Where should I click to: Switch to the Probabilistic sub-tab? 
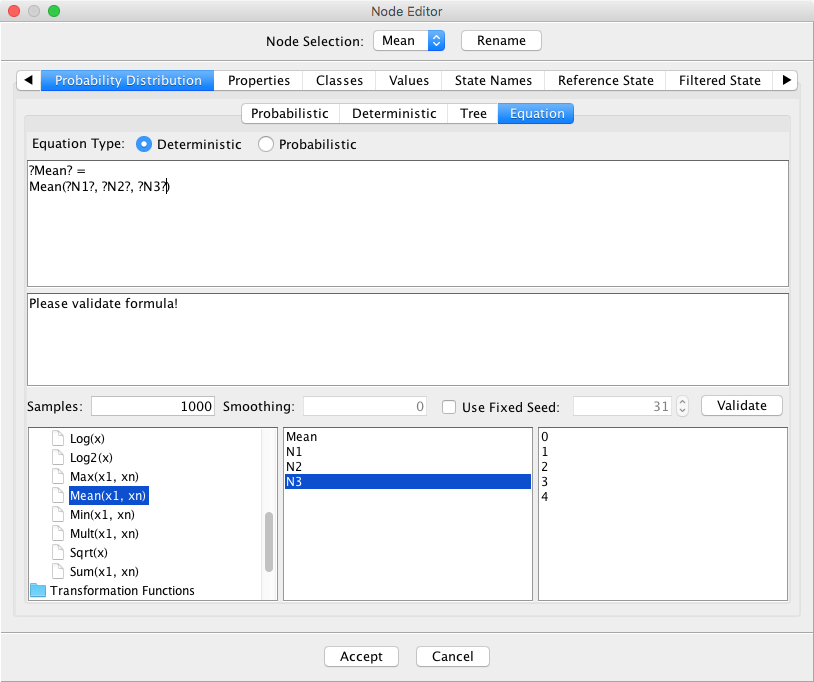click(290, 114)
